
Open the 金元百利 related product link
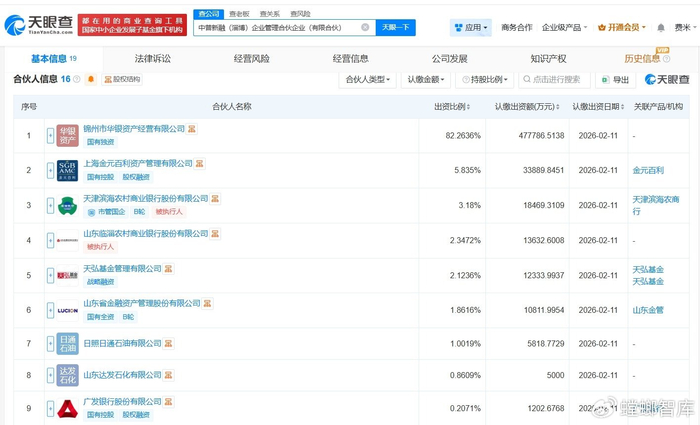point(648,171)
